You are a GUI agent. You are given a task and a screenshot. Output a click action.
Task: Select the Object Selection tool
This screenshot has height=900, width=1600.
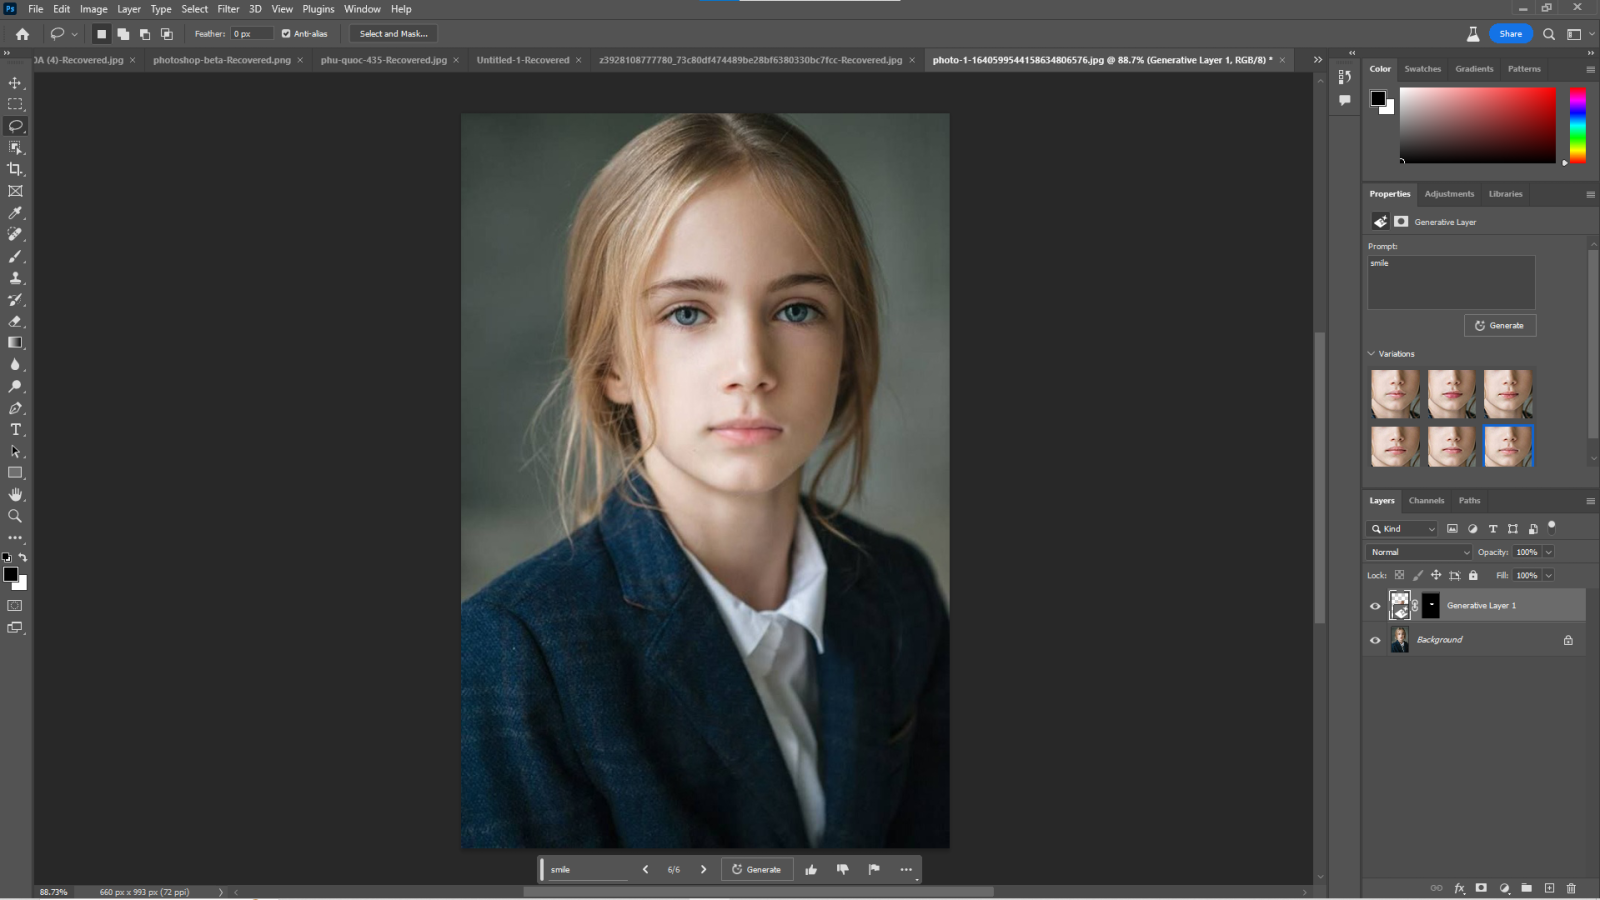click(15, 148)
